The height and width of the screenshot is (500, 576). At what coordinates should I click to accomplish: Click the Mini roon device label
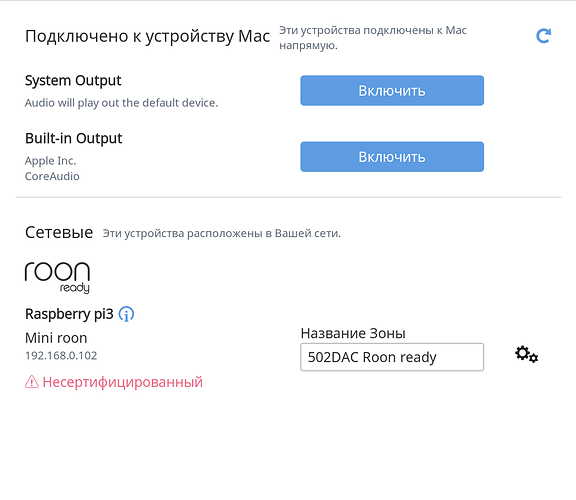pyautogui.click(x=56, y=338)
